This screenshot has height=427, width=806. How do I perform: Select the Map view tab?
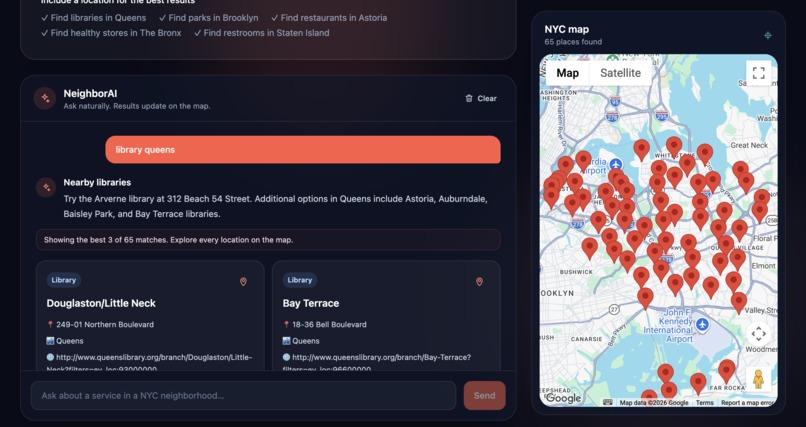[567, 73]
